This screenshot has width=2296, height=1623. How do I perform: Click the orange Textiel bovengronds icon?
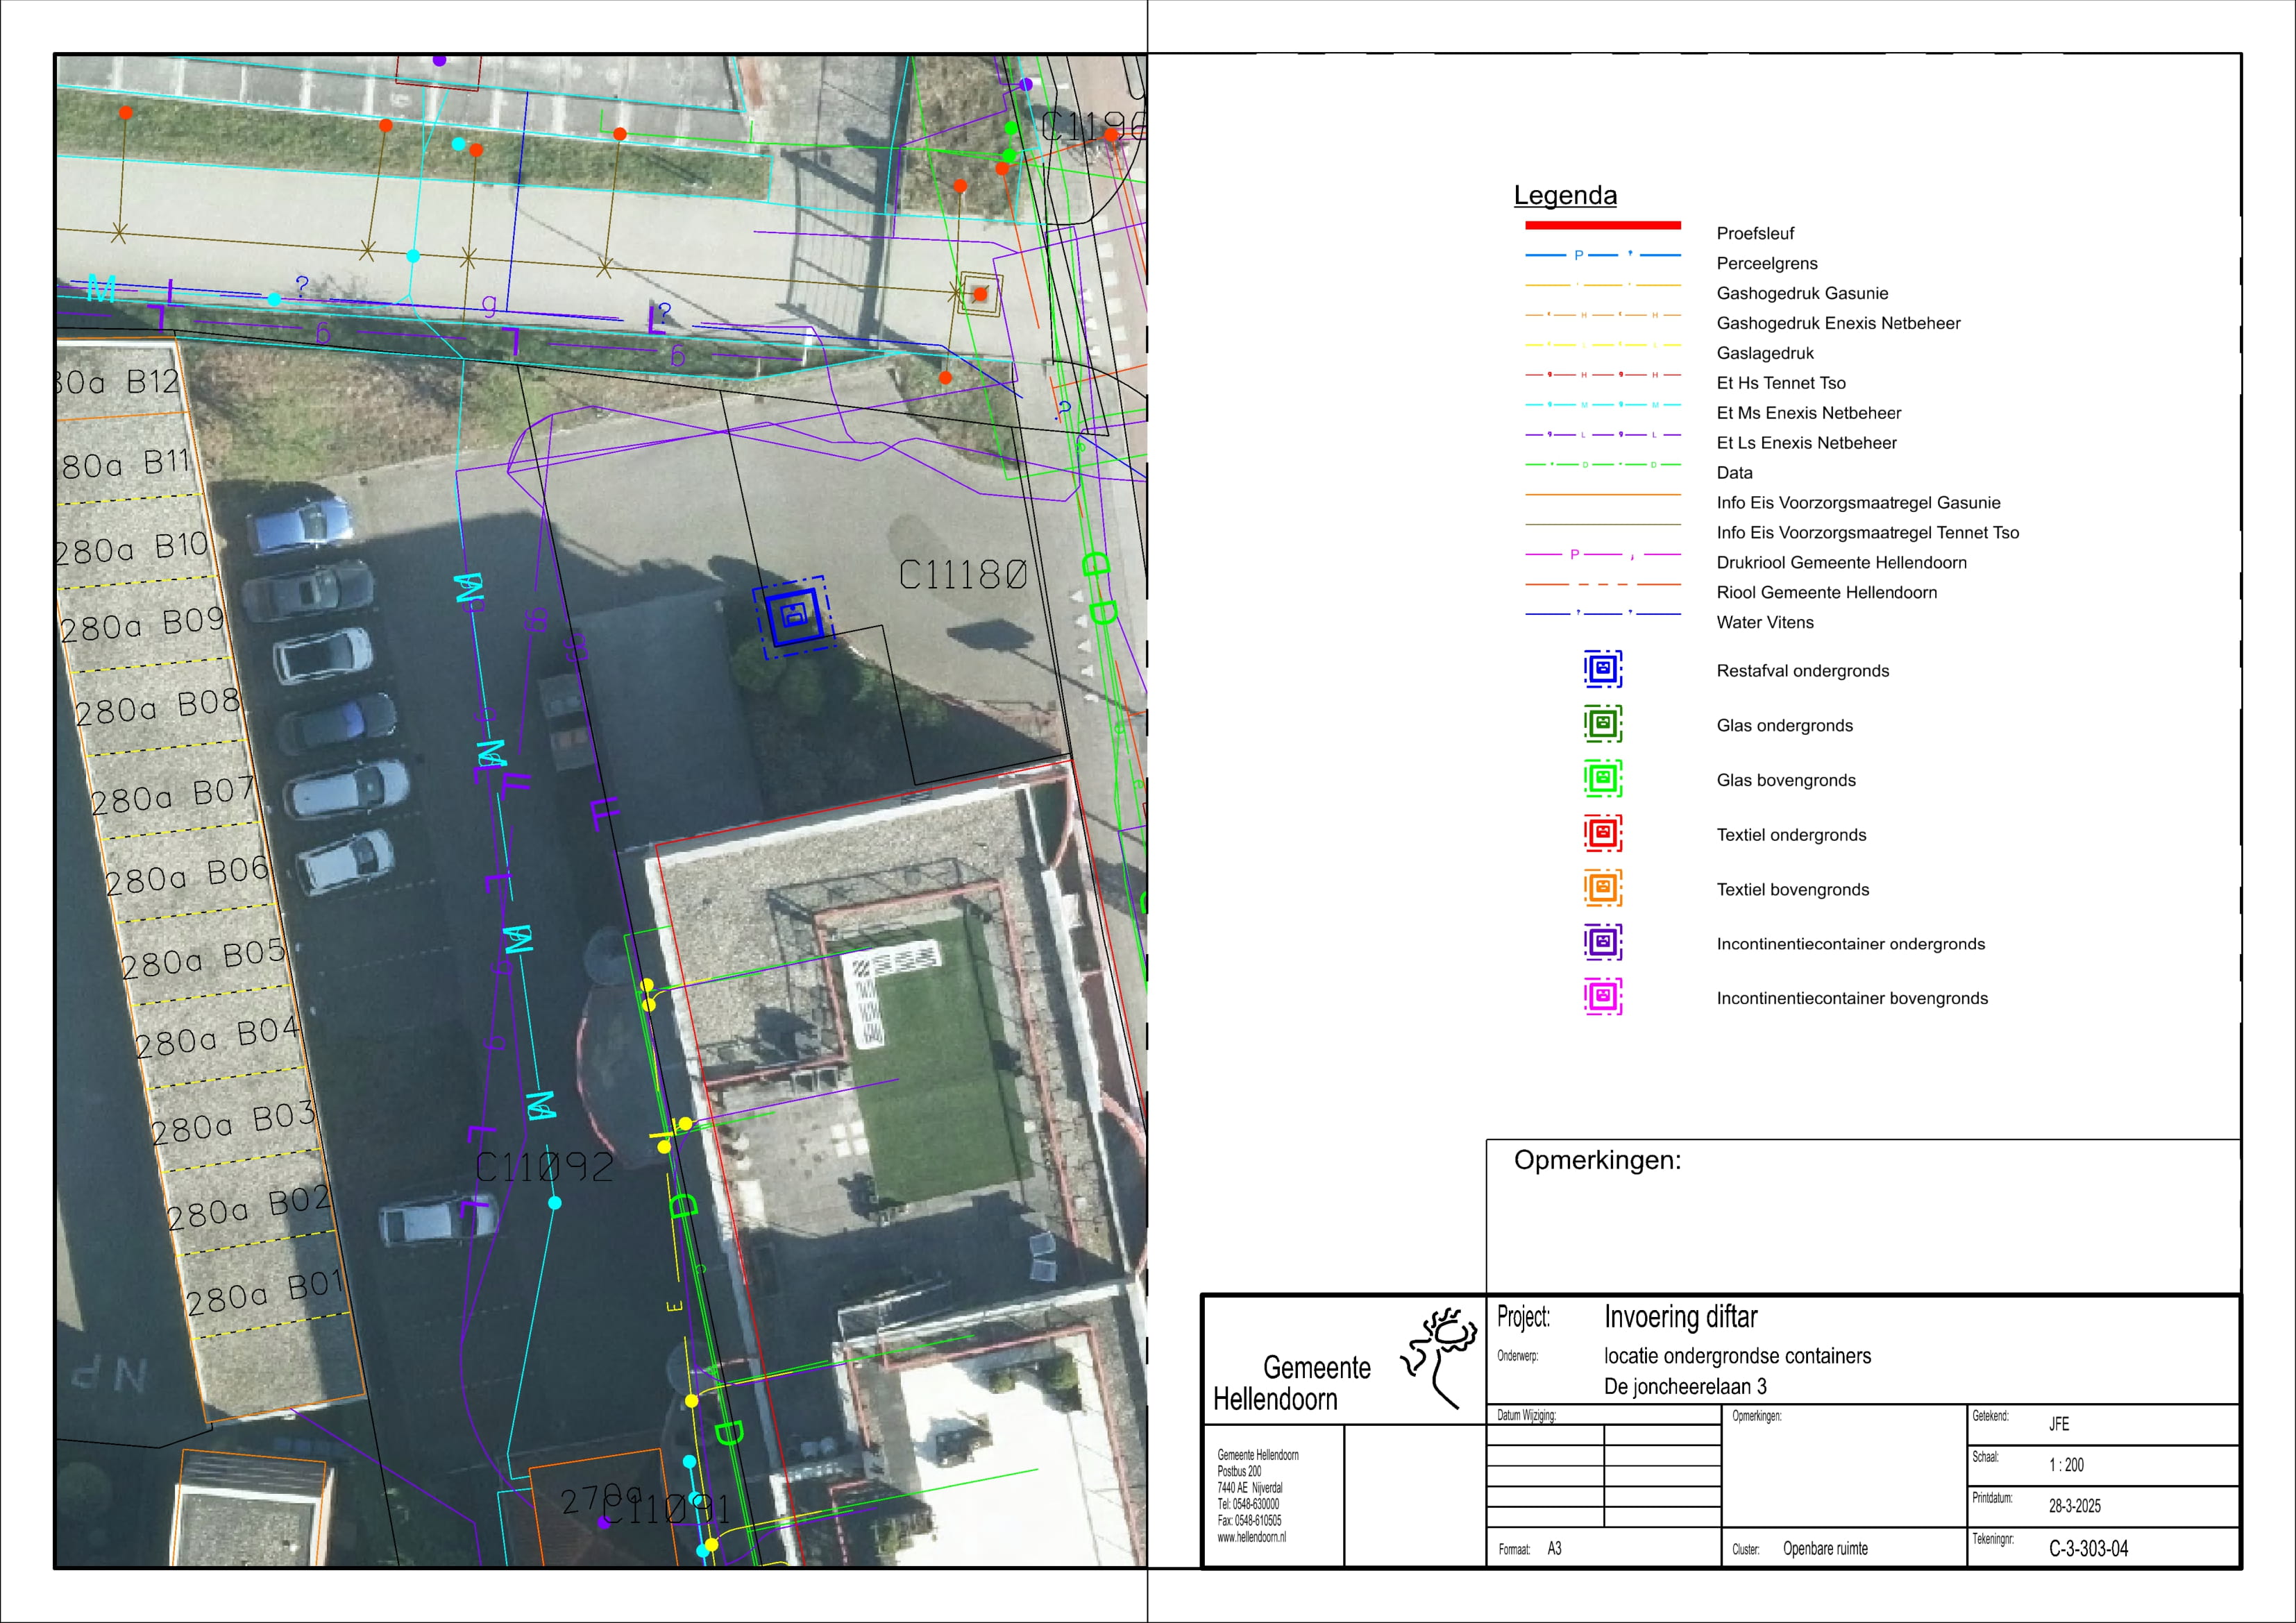[1602, 887]
